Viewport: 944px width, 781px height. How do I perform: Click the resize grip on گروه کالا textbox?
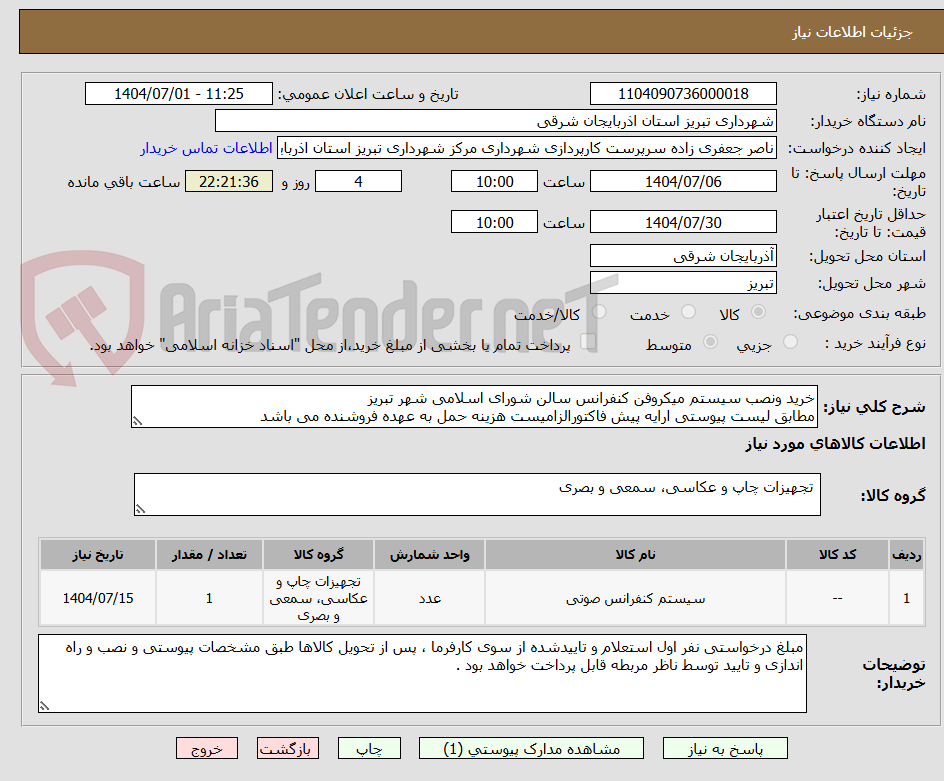click(x=140, y=507)
